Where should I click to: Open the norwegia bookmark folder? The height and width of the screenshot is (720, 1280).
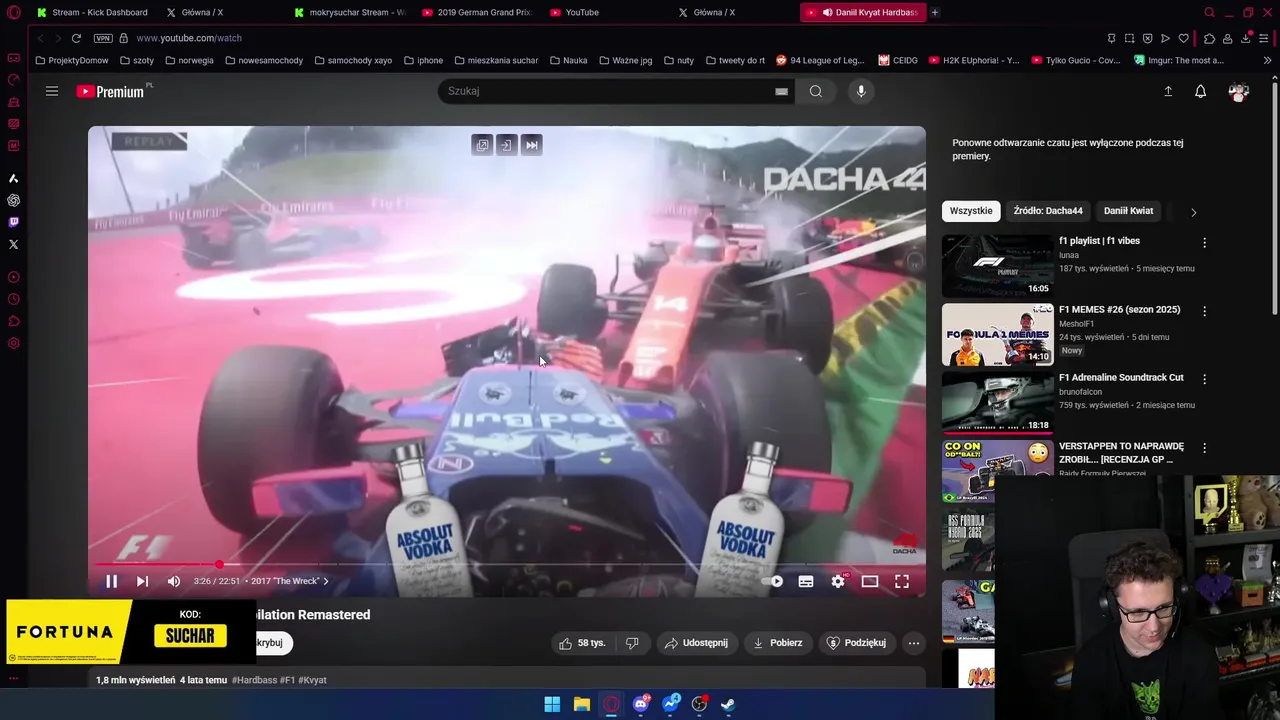point(189,60)
